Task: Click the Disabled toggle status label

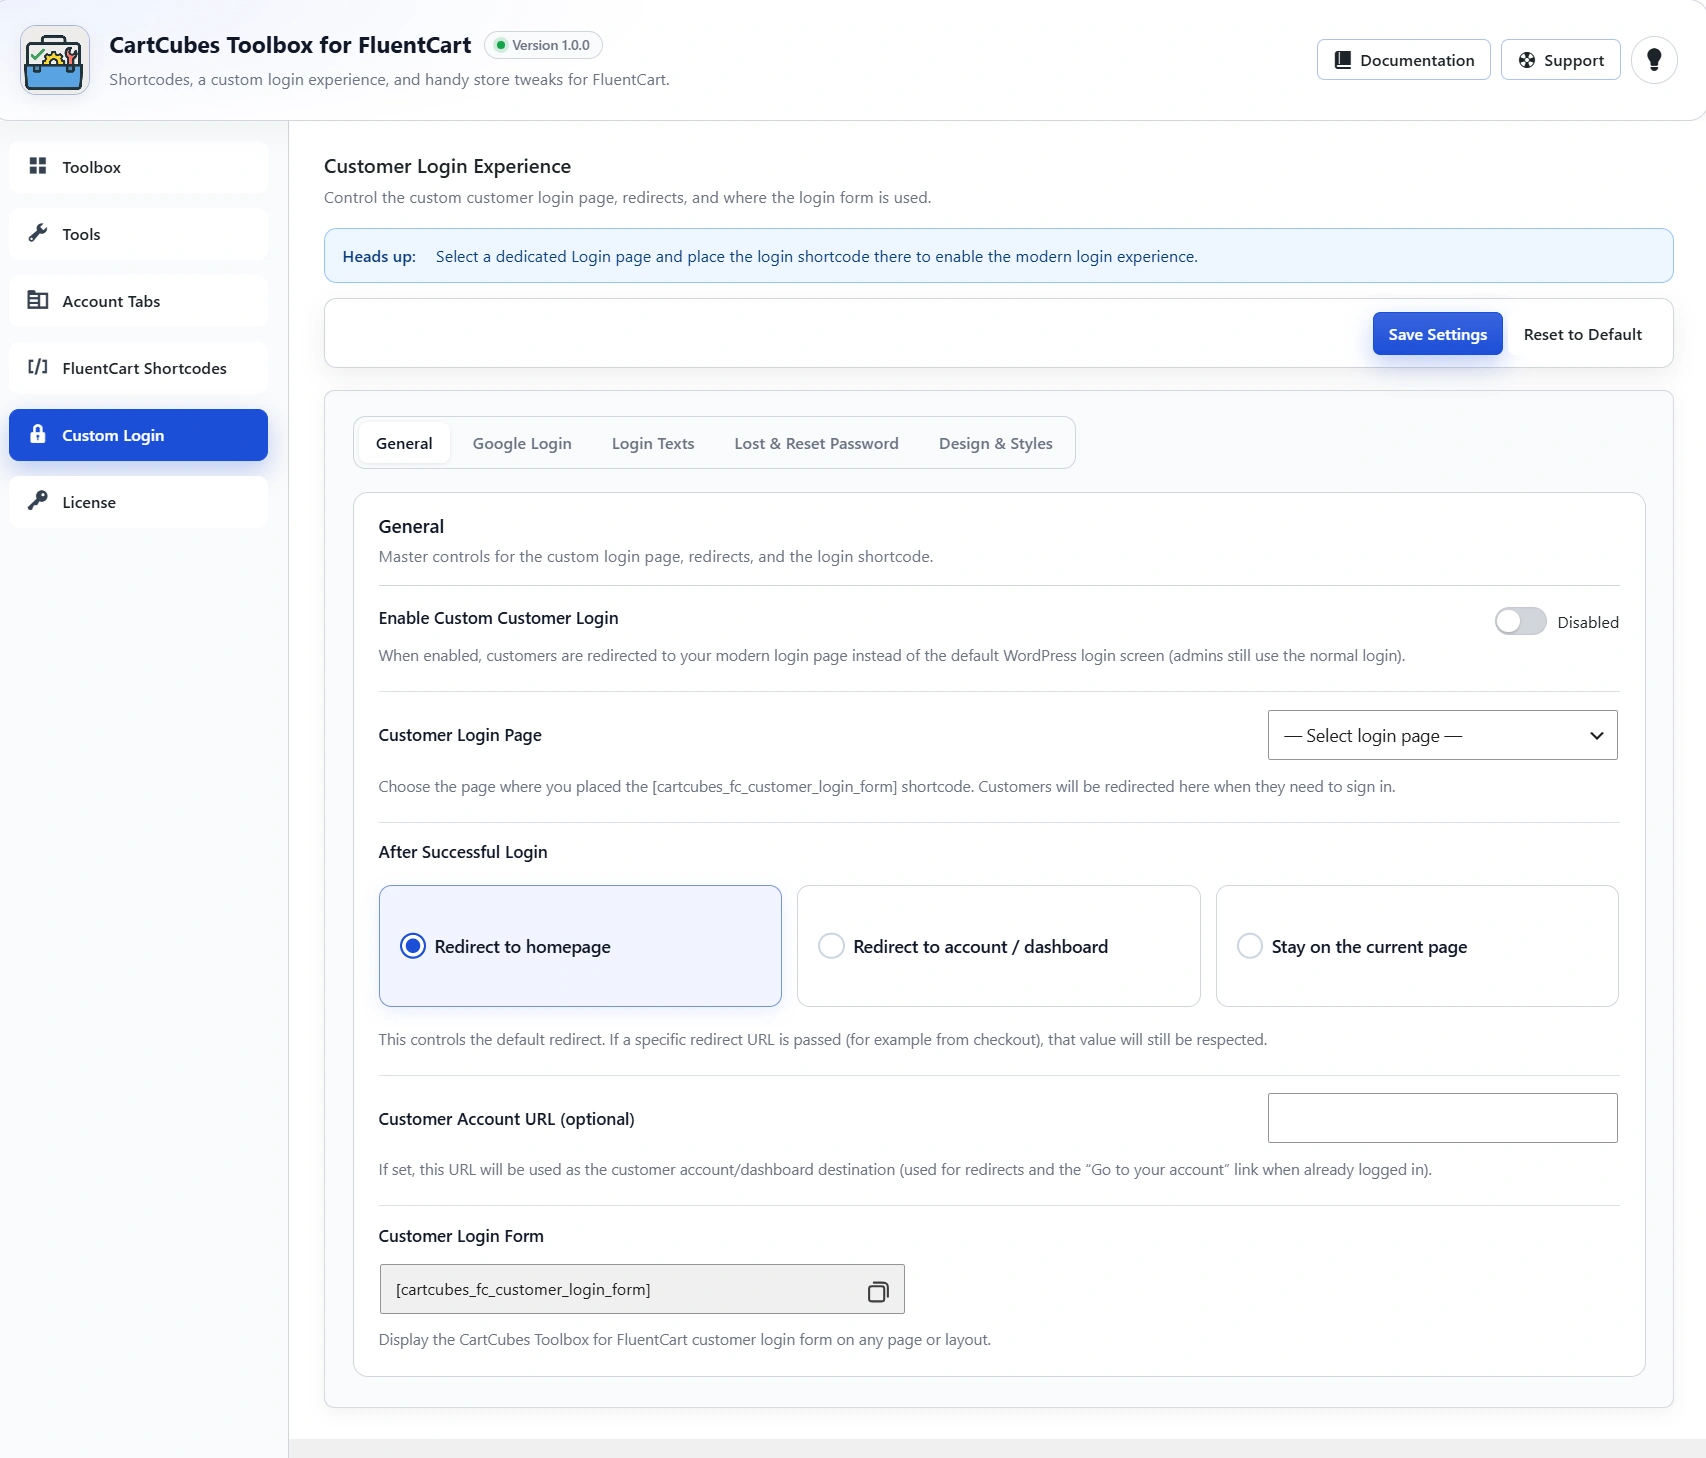Action: (1587, 622)
